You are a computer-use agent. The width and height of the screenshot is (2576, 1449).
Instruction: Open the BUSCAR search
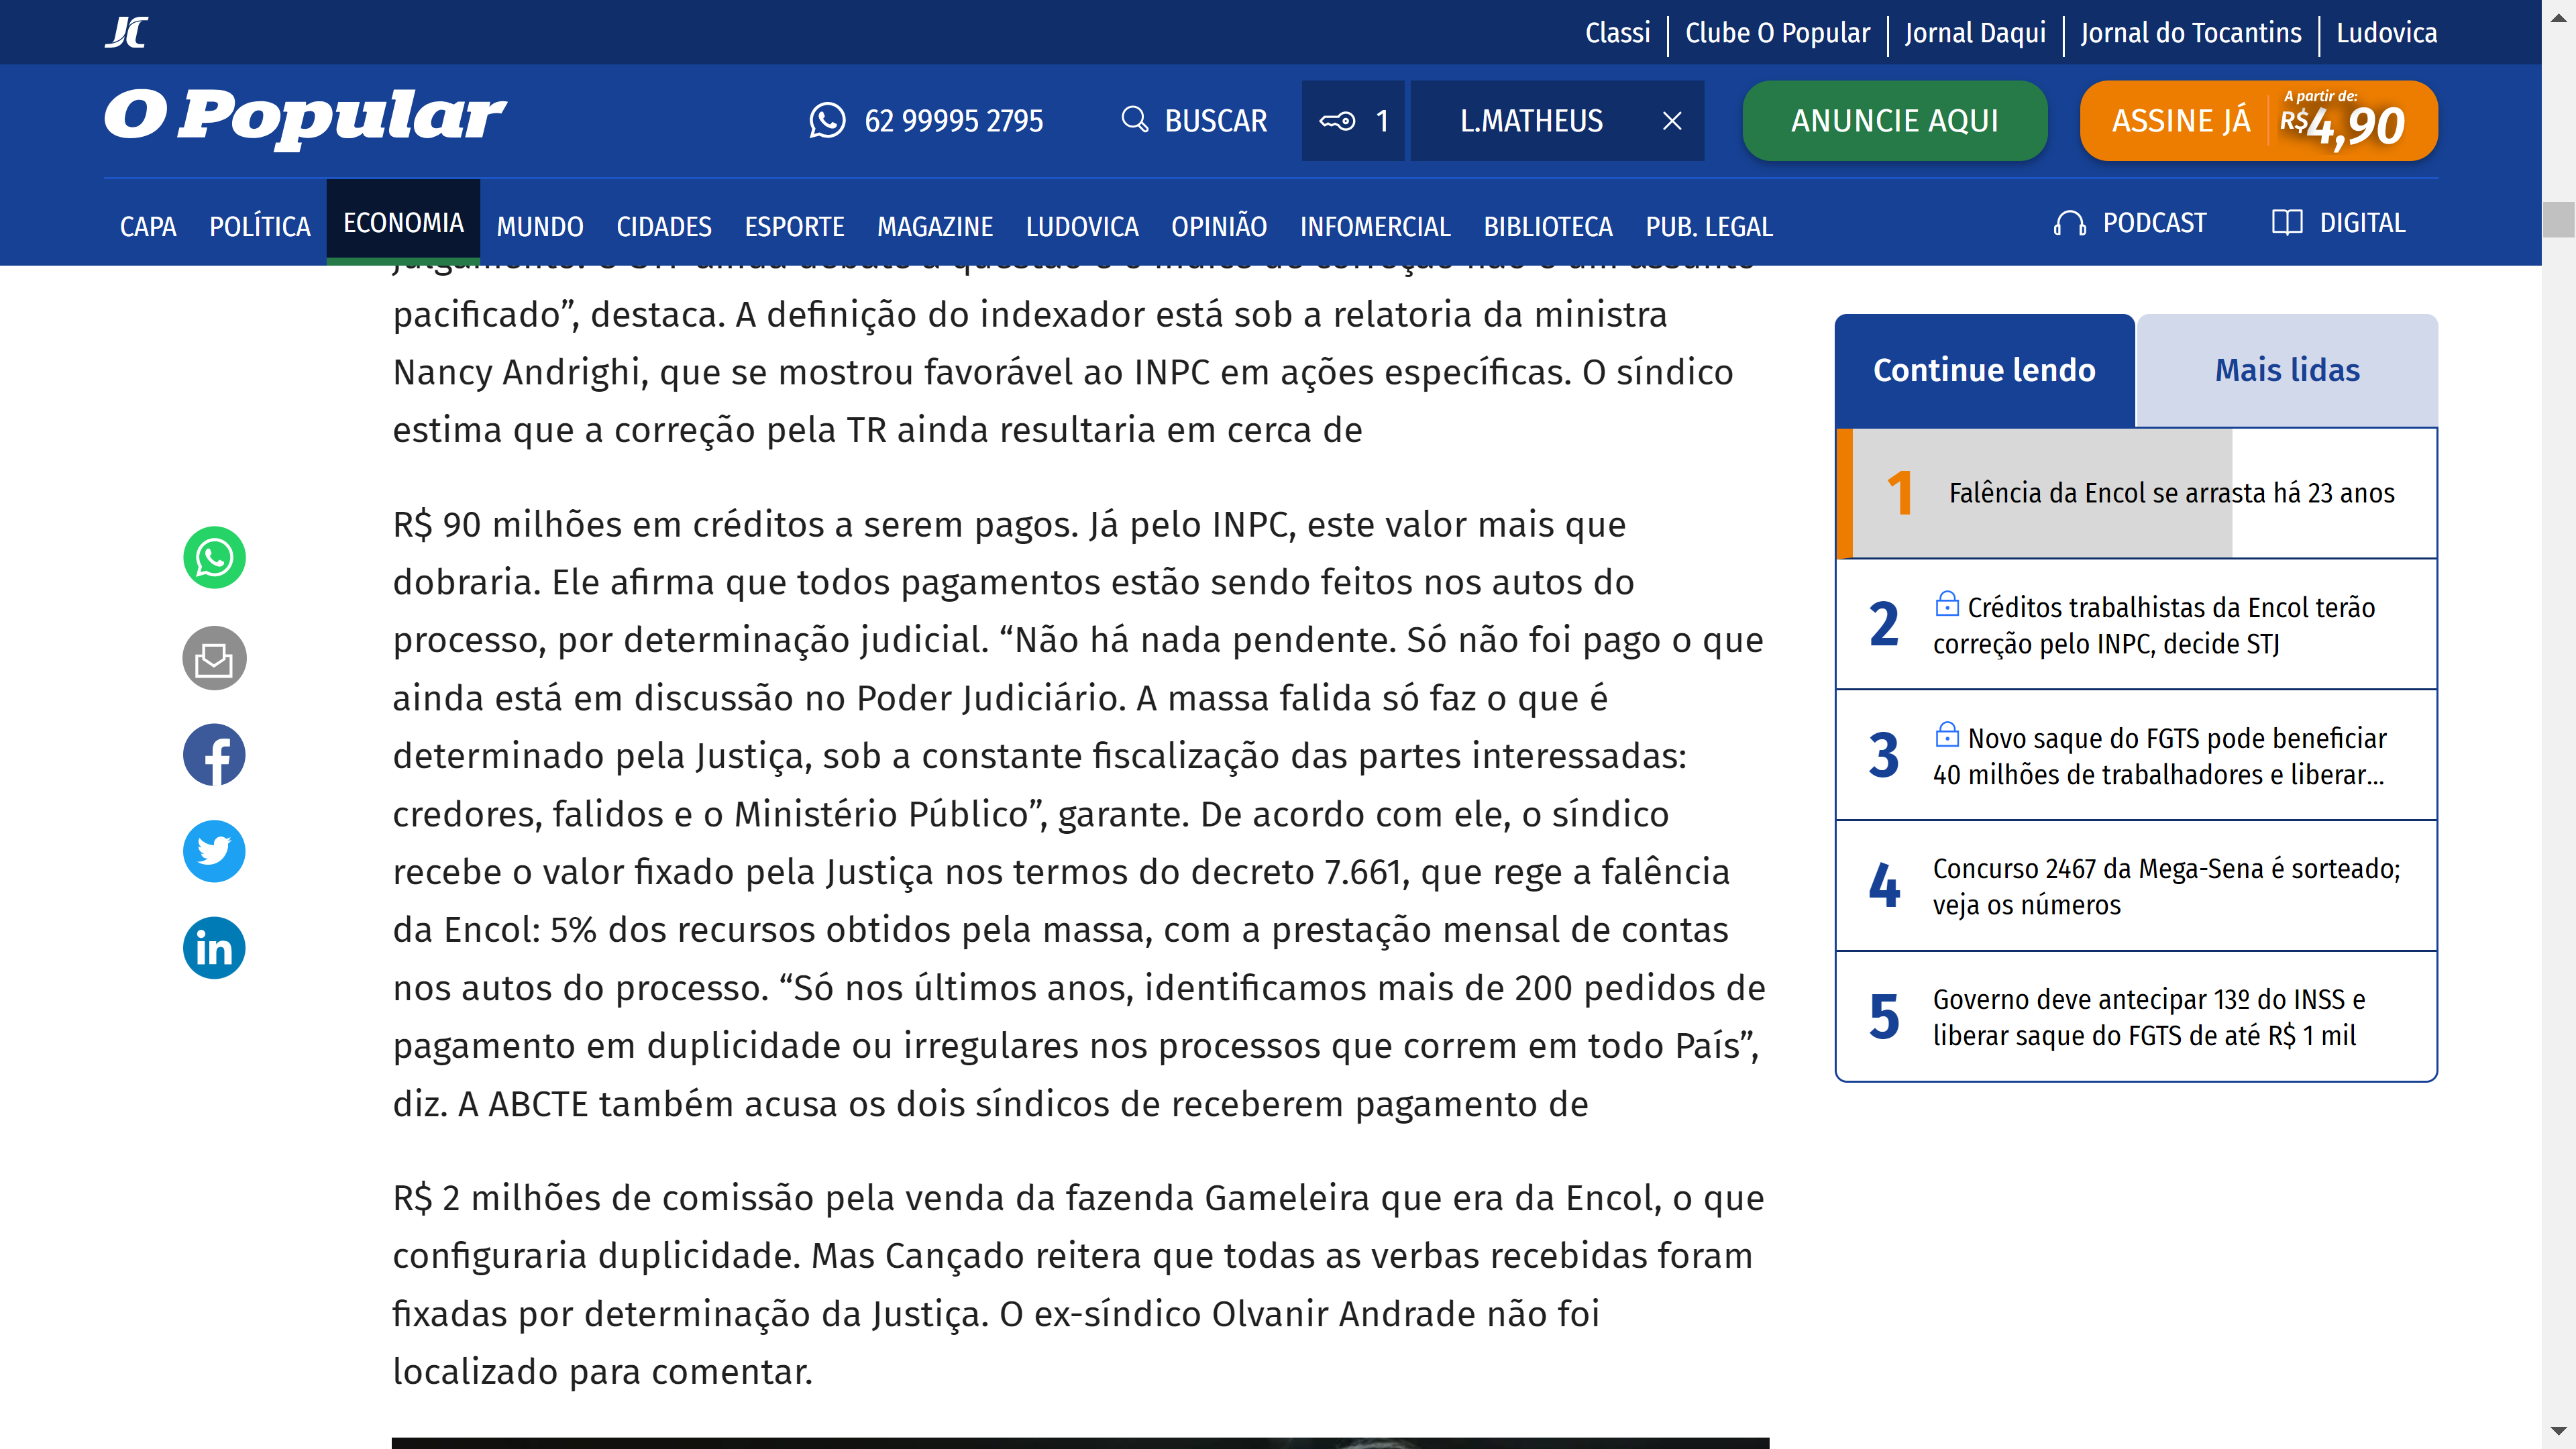point(1194,121)
